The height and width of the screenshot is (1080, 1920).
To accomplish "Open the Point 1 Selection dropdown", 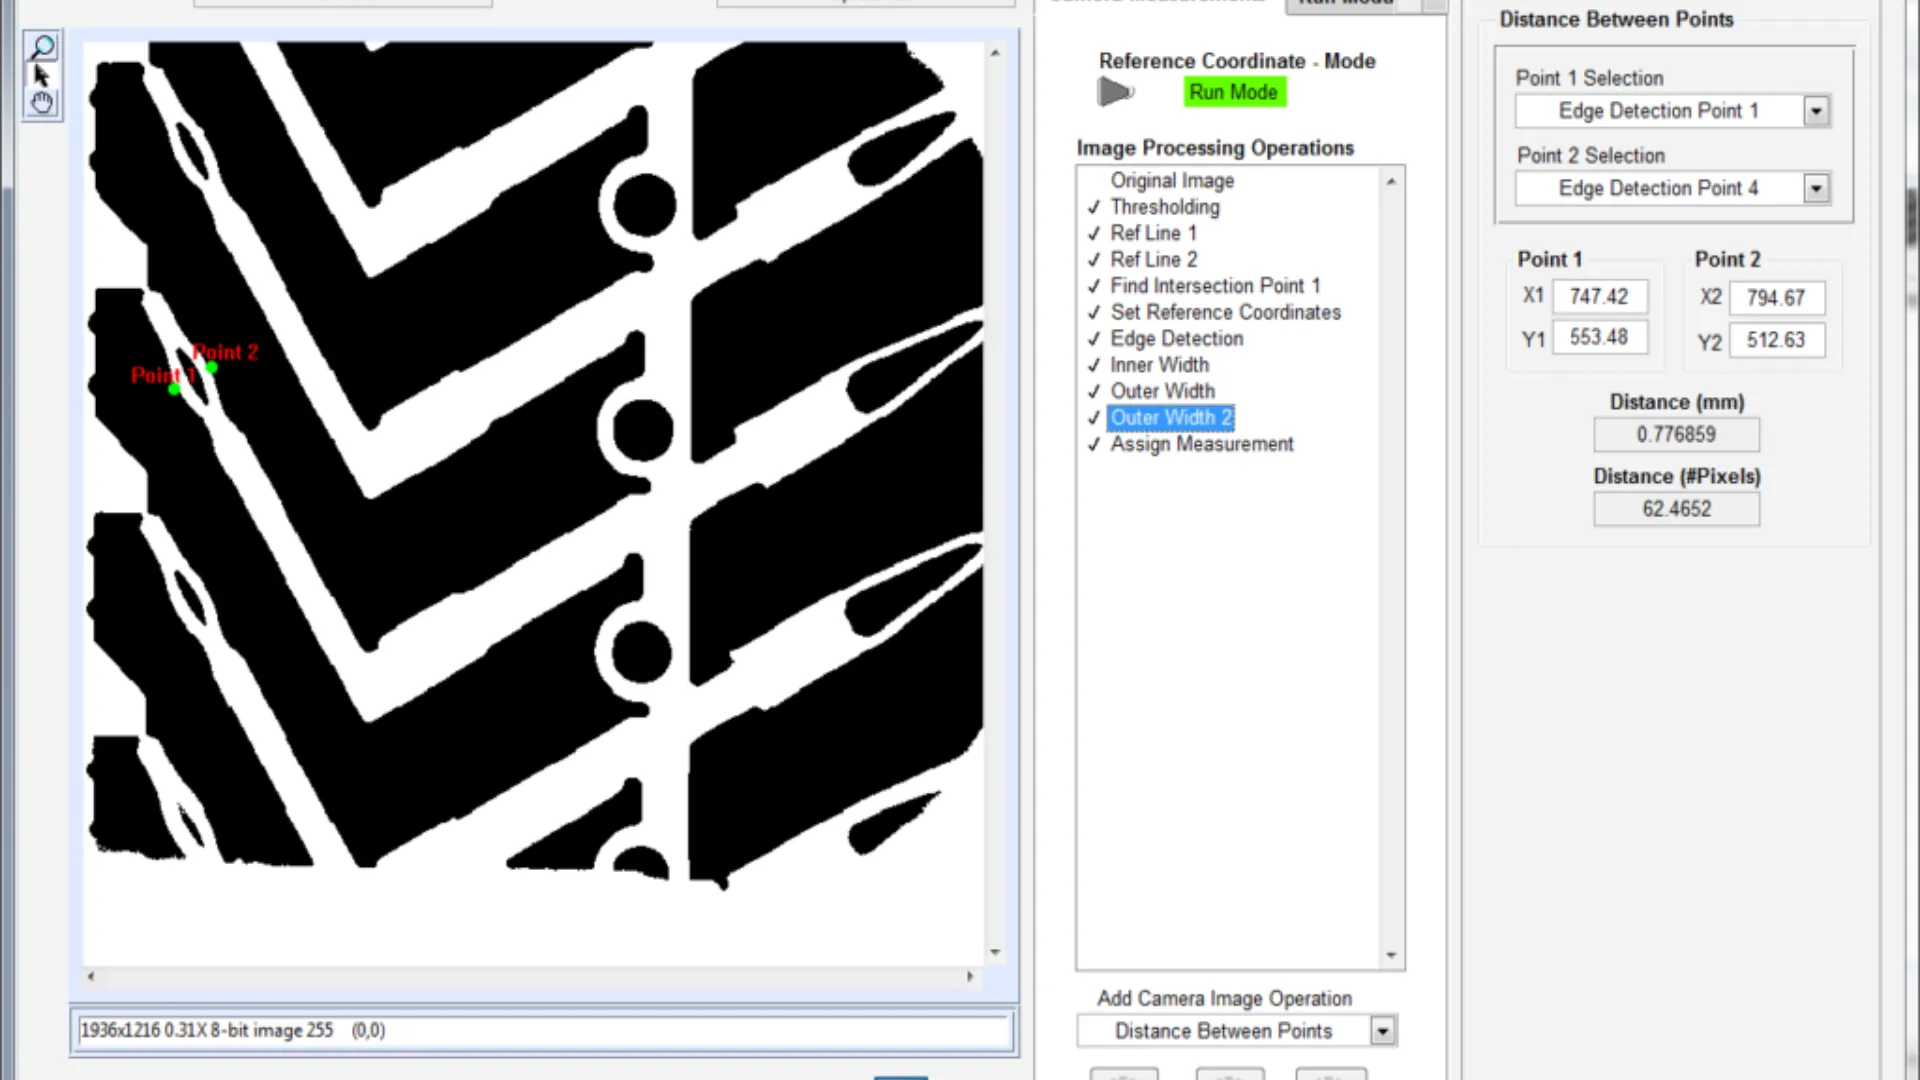I will tap(1816, 111).
